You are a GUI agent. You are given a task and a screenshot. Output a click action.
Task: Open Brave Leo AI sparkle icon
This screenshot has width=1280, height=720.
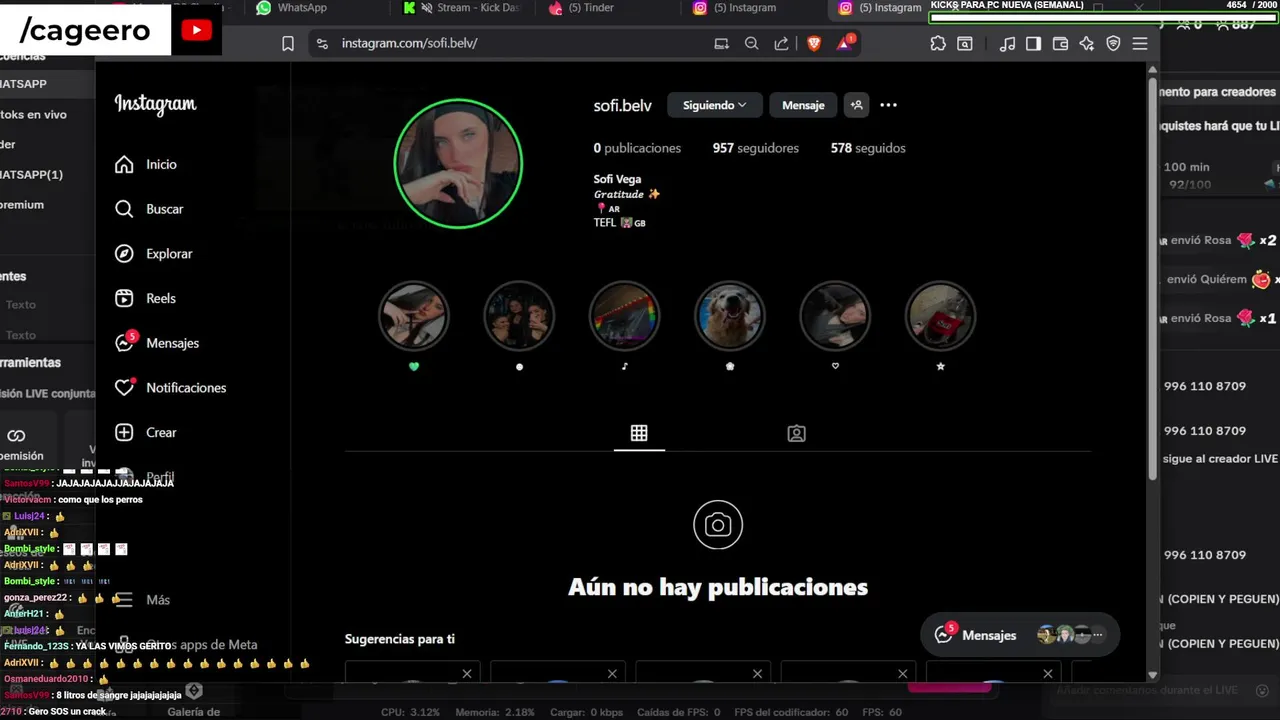click(x=1087, y=44)
